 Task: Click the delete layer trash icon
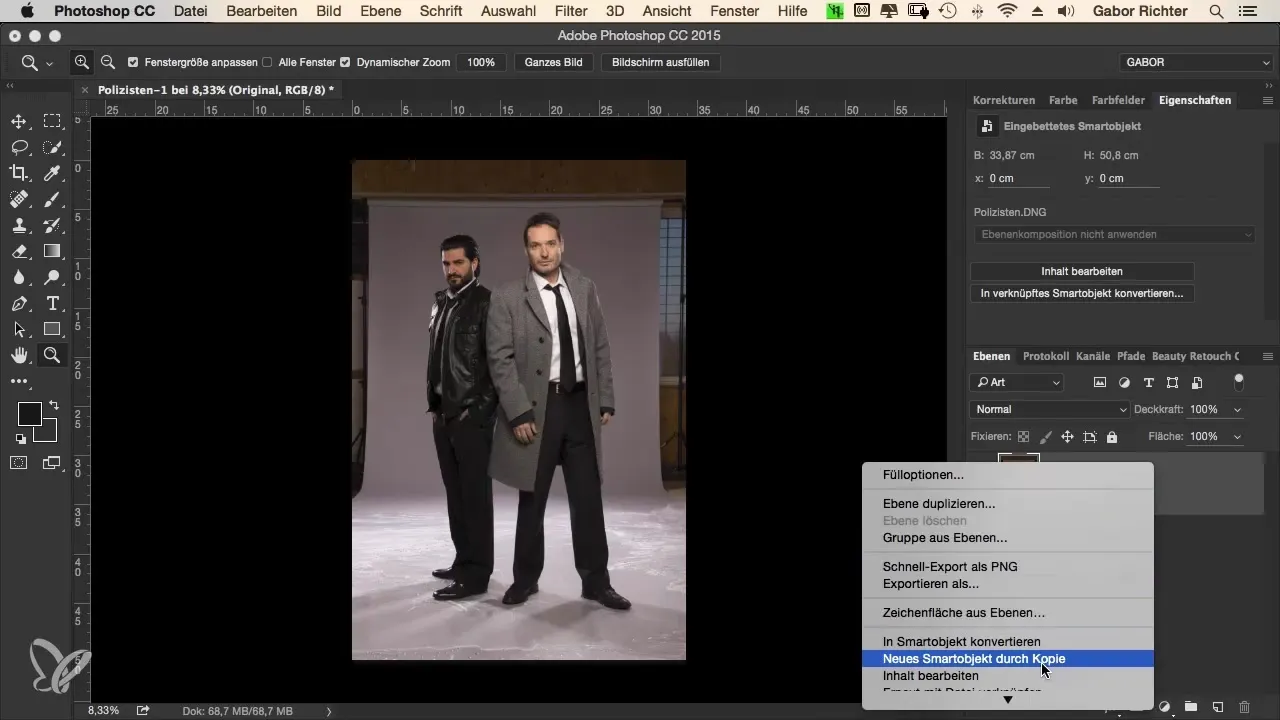click(1244, 706)
